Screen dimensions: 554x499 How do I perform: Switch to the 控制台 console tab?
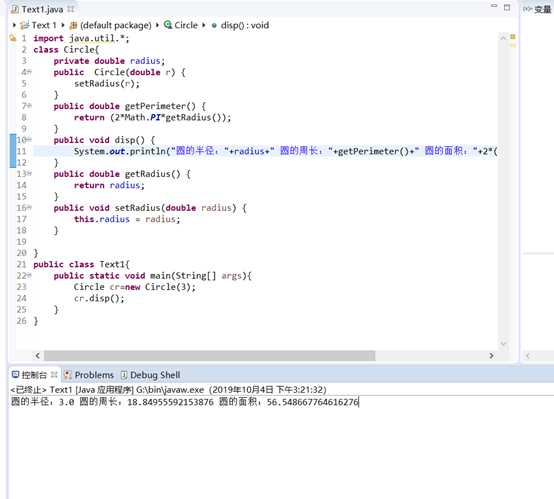coord(34,375)
